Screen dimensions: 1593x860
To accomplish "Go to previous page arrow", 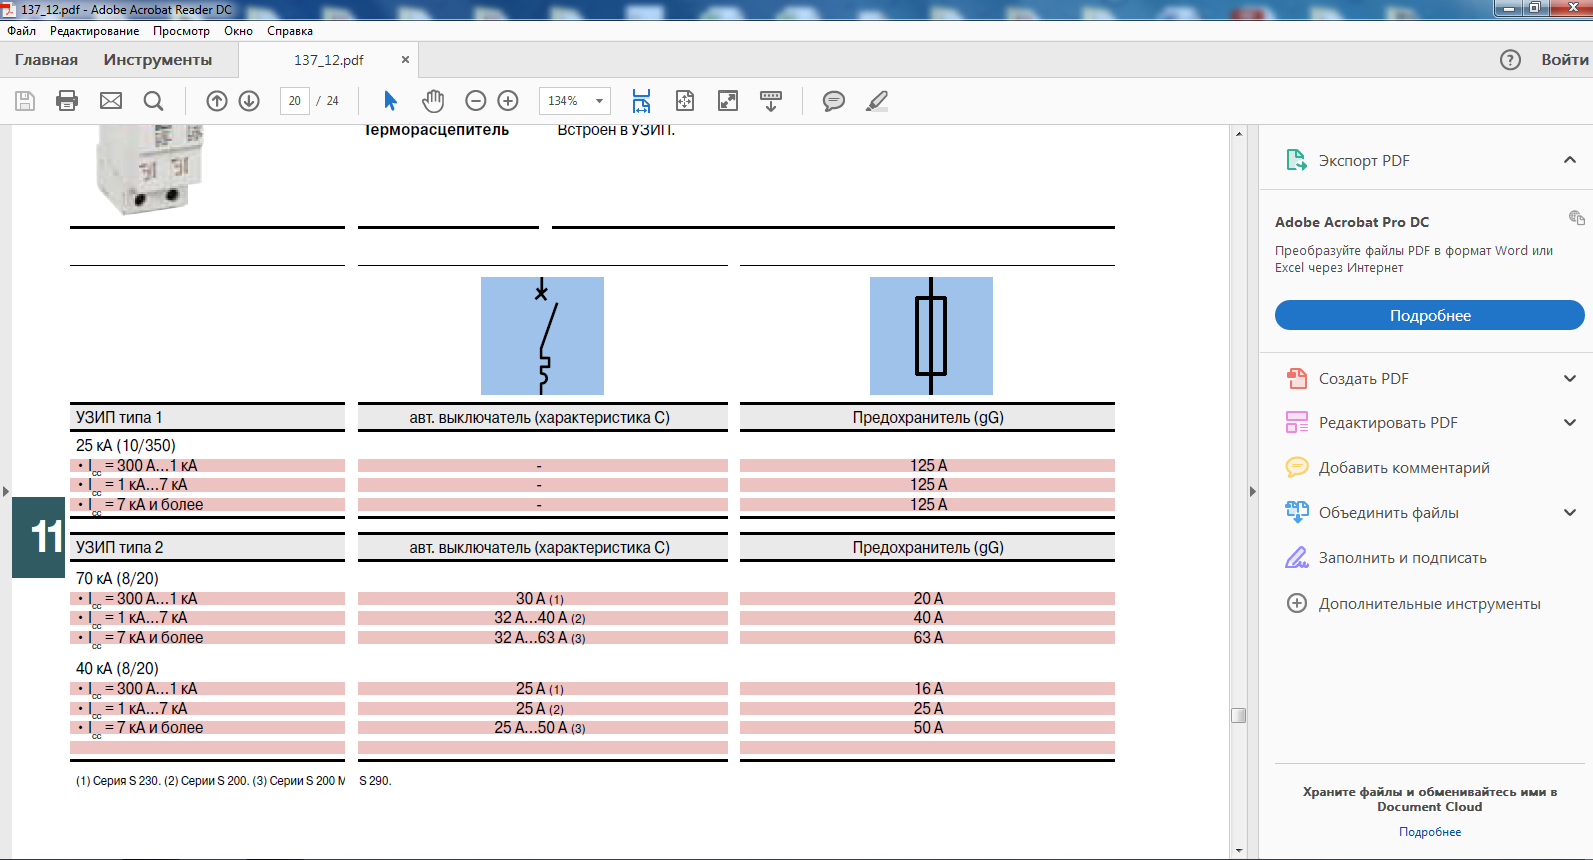I will (217, 101).
